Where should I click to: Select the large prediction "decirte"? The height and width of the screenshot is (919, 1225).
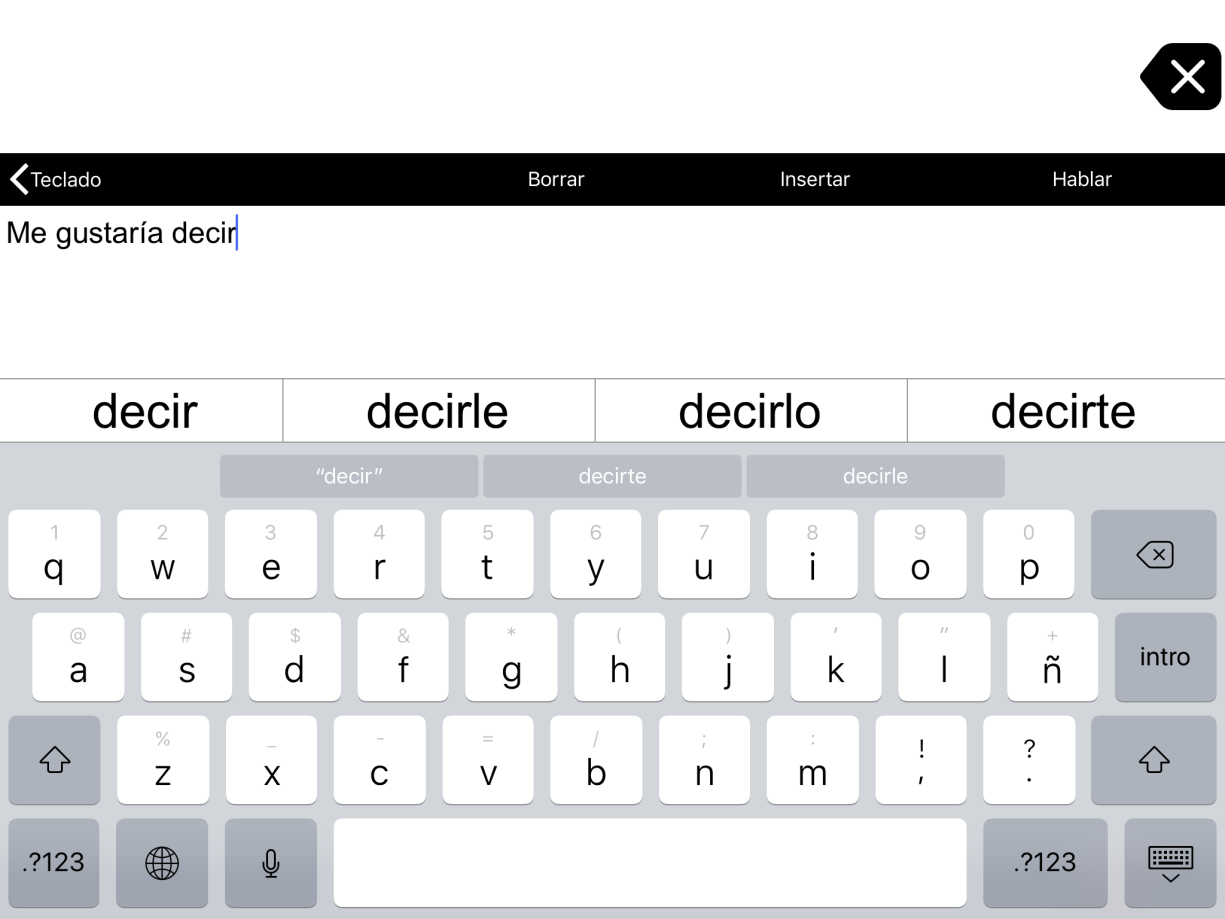[1065, 411]
